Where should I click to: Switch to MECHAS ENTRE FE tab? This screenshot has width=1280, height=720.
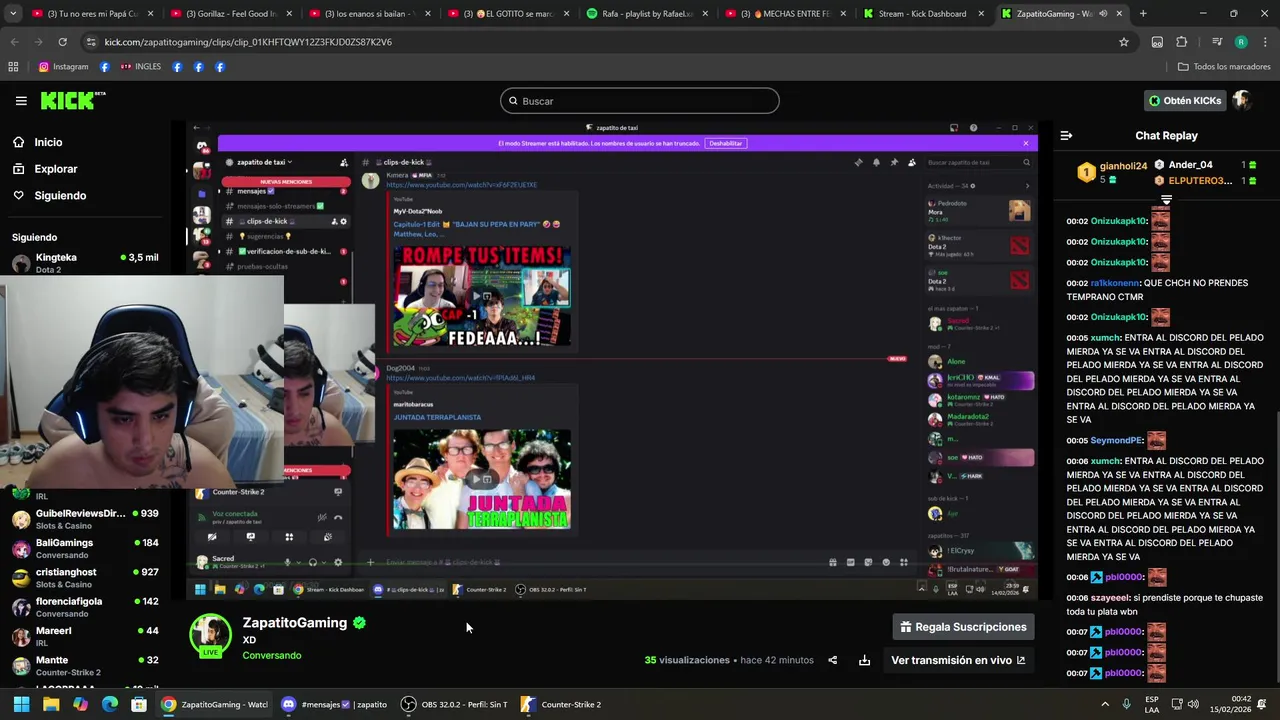[x=784, y=14]
